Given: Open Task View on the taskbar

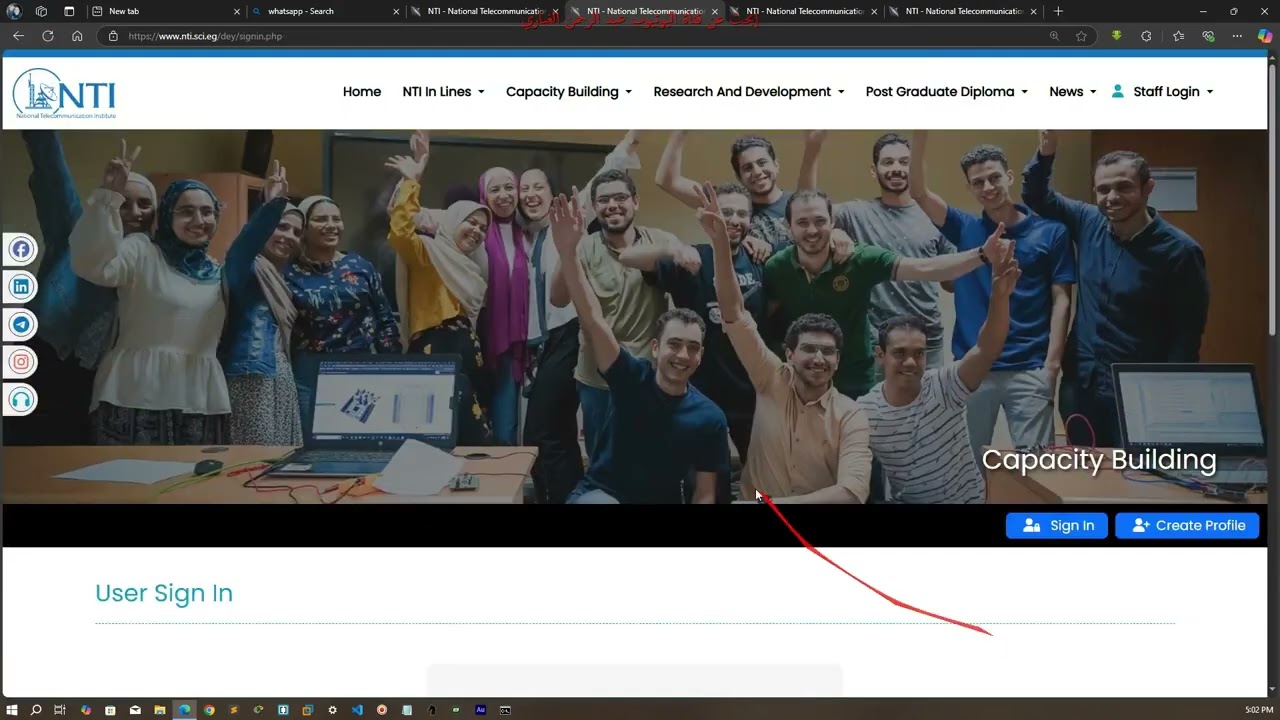Looking at the screenshot, I should pyautogui.click(x=60, y=710).
